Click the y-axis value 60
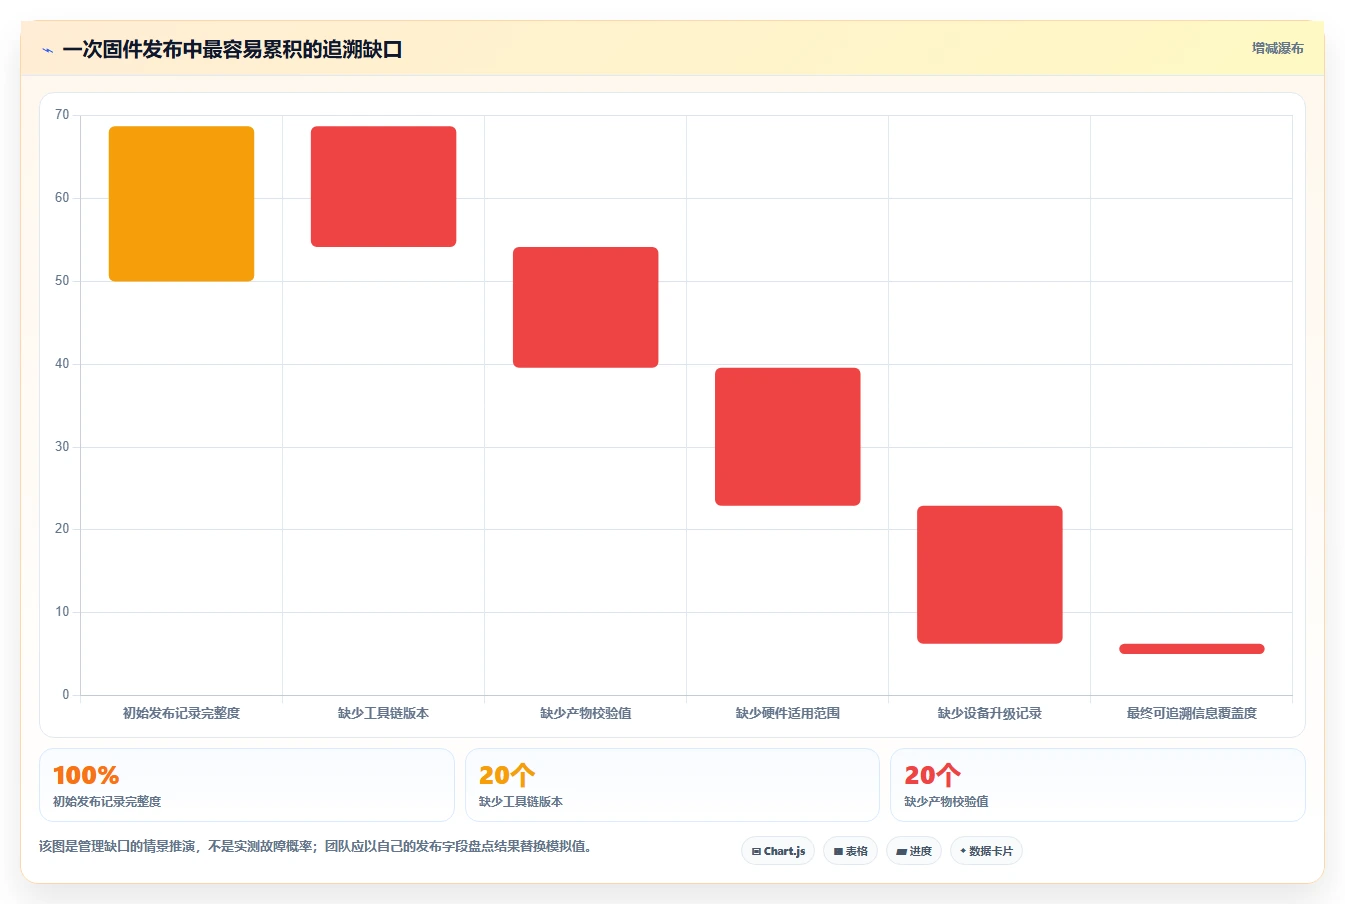 [x=62, y=198]
